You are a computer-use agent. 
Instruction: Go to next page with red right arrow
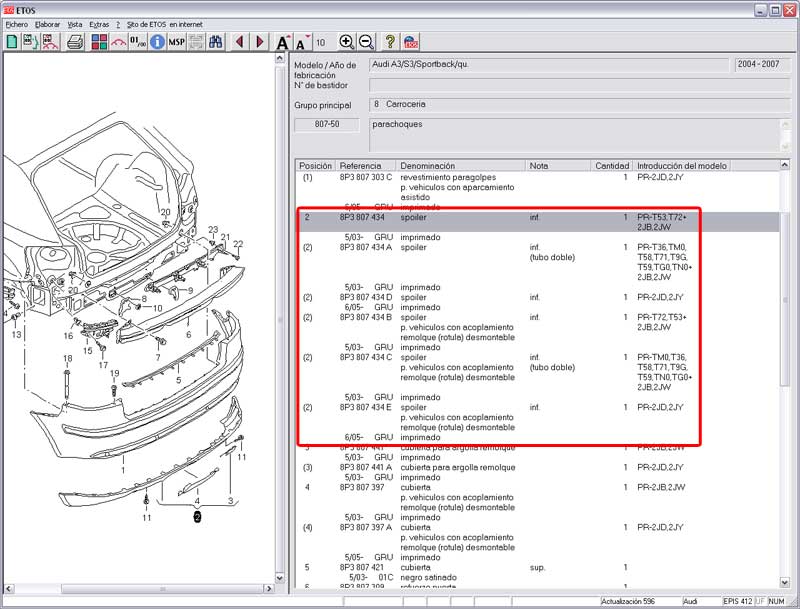[x=259, y=42]
